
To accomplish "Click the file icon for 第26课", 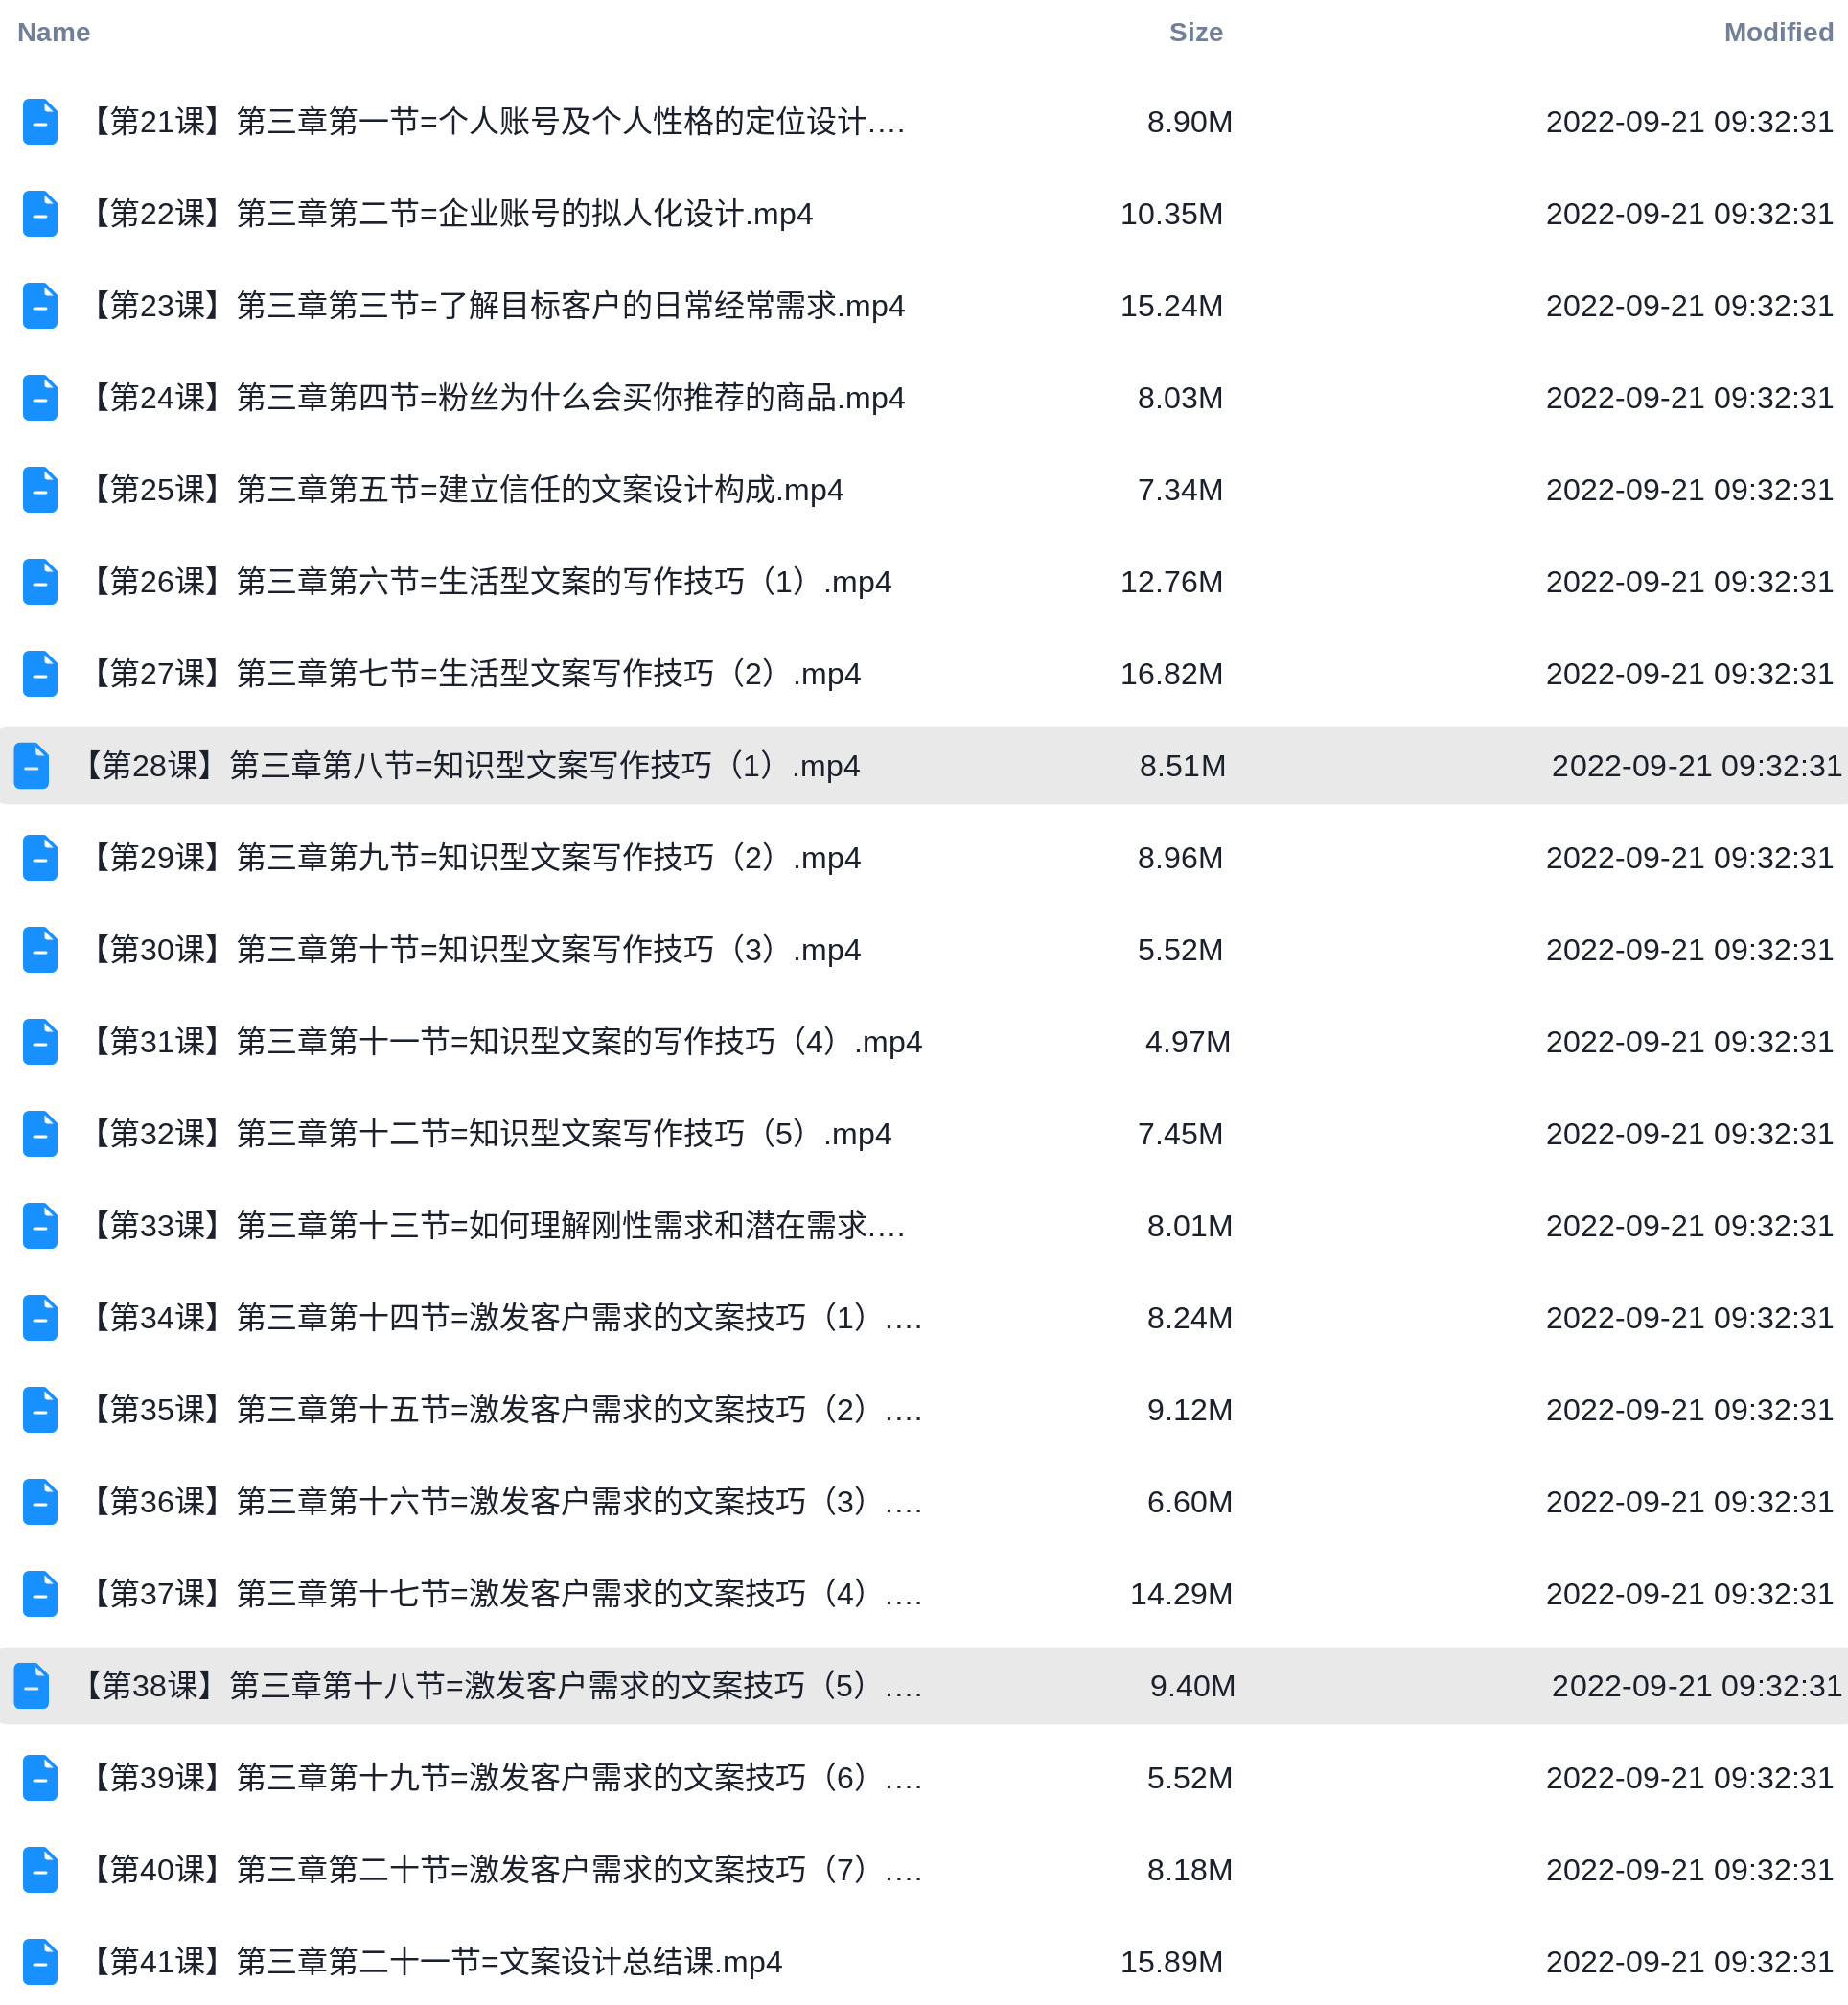I will [x=40, y=582].
